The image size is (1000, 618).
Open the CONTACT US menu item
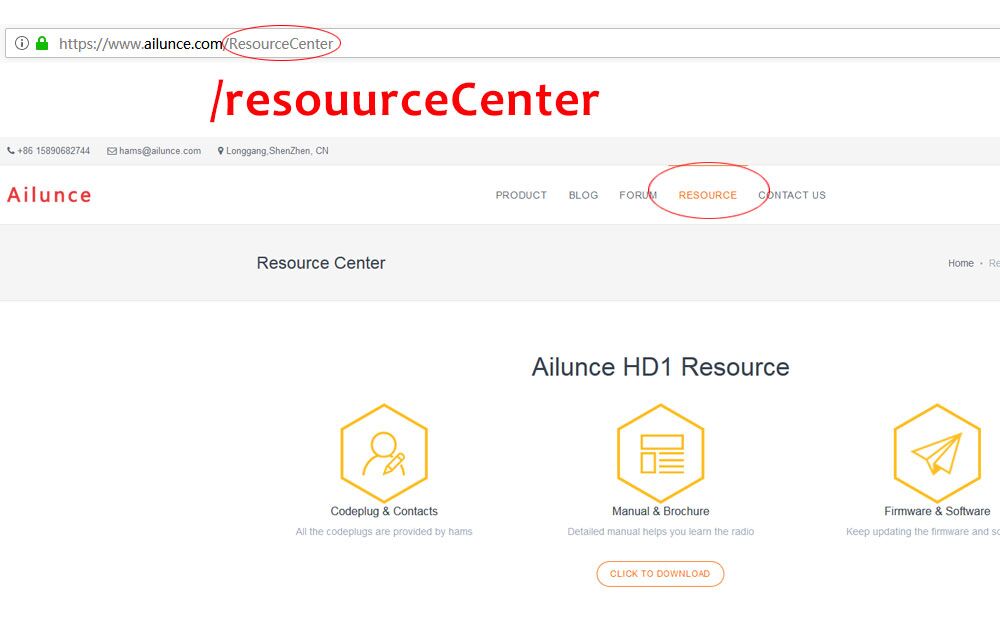[792, 195]
